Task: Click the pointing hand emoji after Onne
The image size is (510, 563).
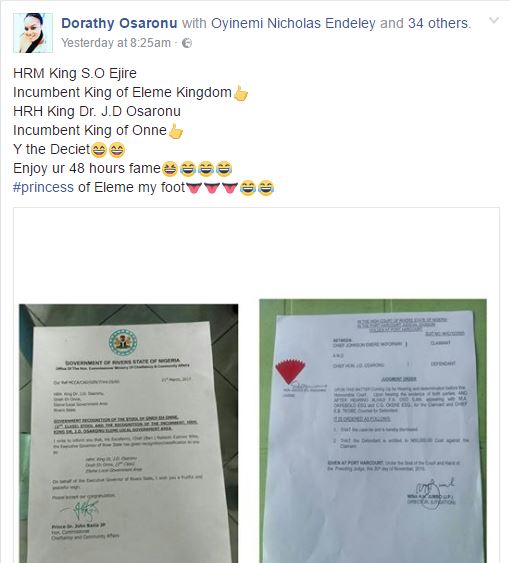Action: click(176, 131)
